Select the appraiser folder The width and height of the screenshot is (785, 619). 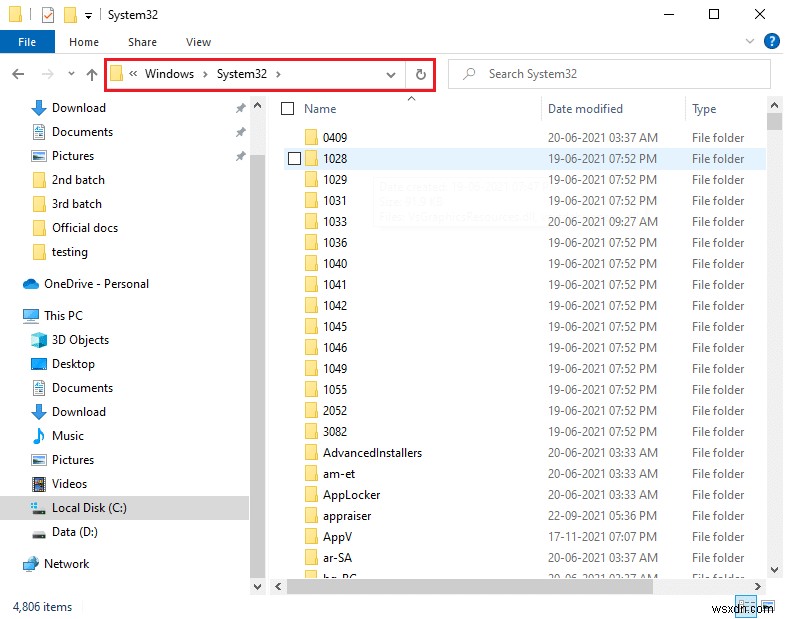pyautogui.click(x=347, y=516)
